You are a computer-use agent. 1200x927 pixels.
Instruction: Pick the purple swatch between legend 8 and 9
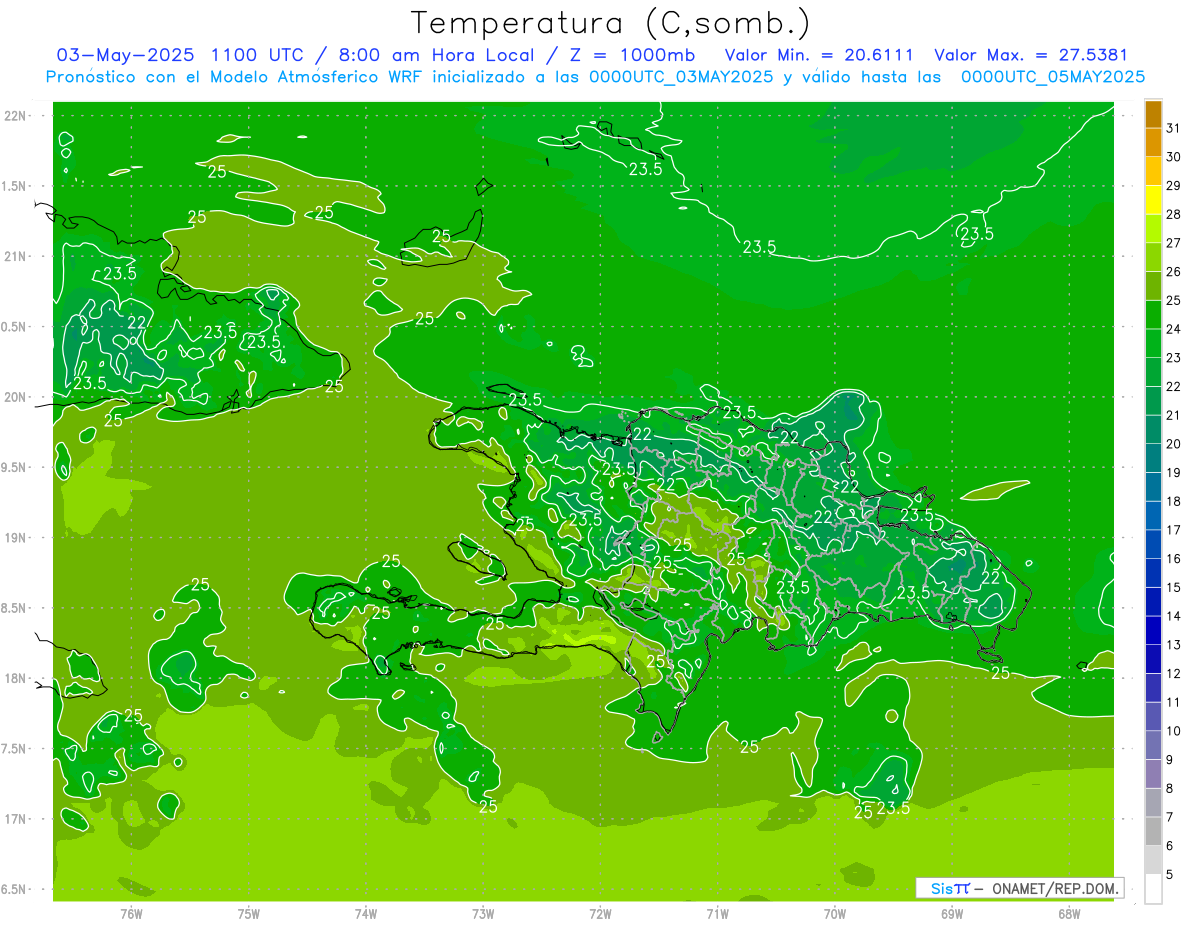click(1153, 774)
